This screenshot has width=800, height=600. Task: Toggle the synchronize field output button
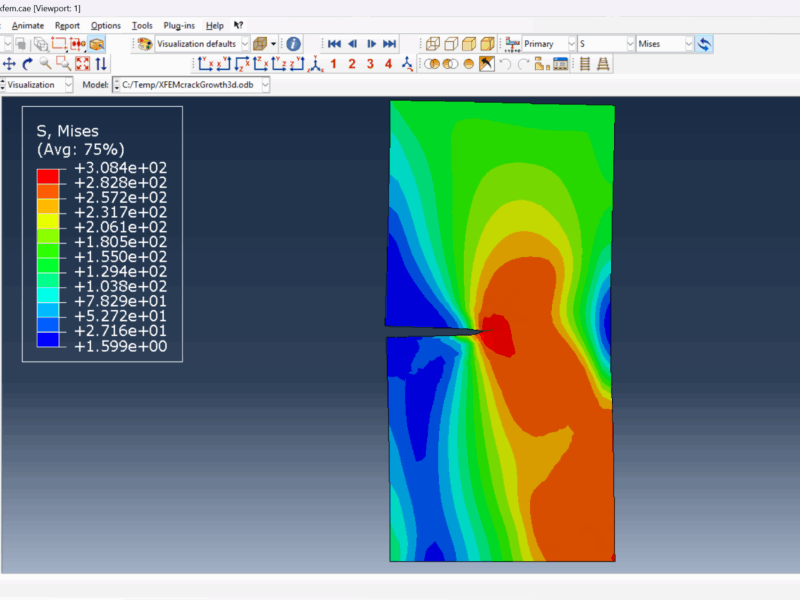[704, 44]
